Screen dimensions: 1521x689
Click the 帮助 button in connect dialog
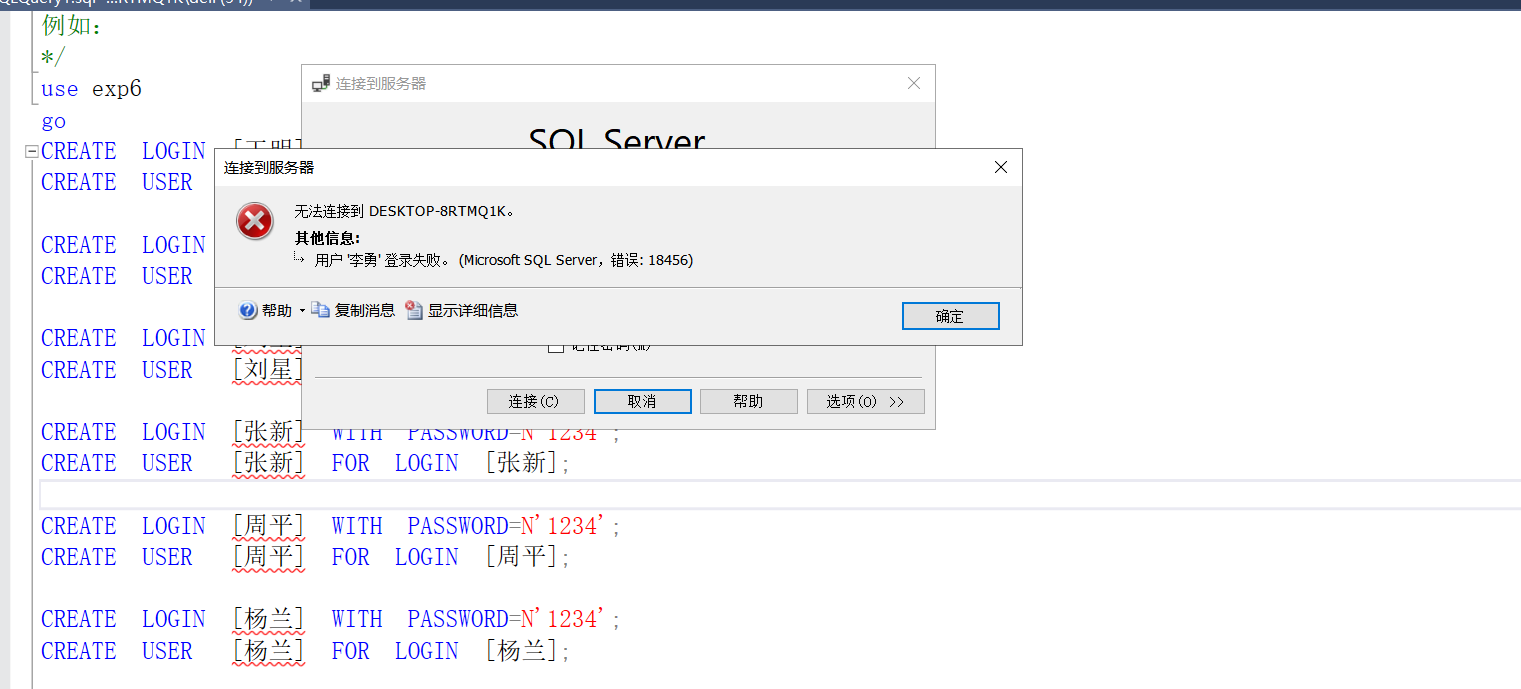748,401
